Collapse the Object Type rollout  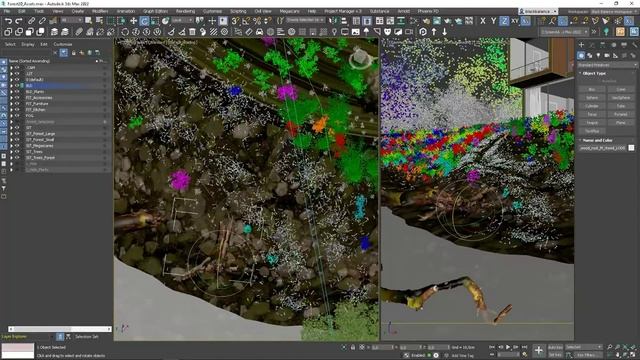[x=594, y=73]
